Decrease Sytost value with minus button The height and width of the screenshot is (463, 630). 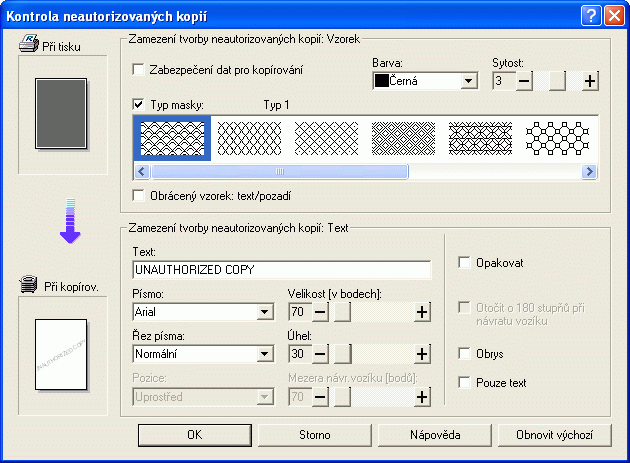[525, 81]
